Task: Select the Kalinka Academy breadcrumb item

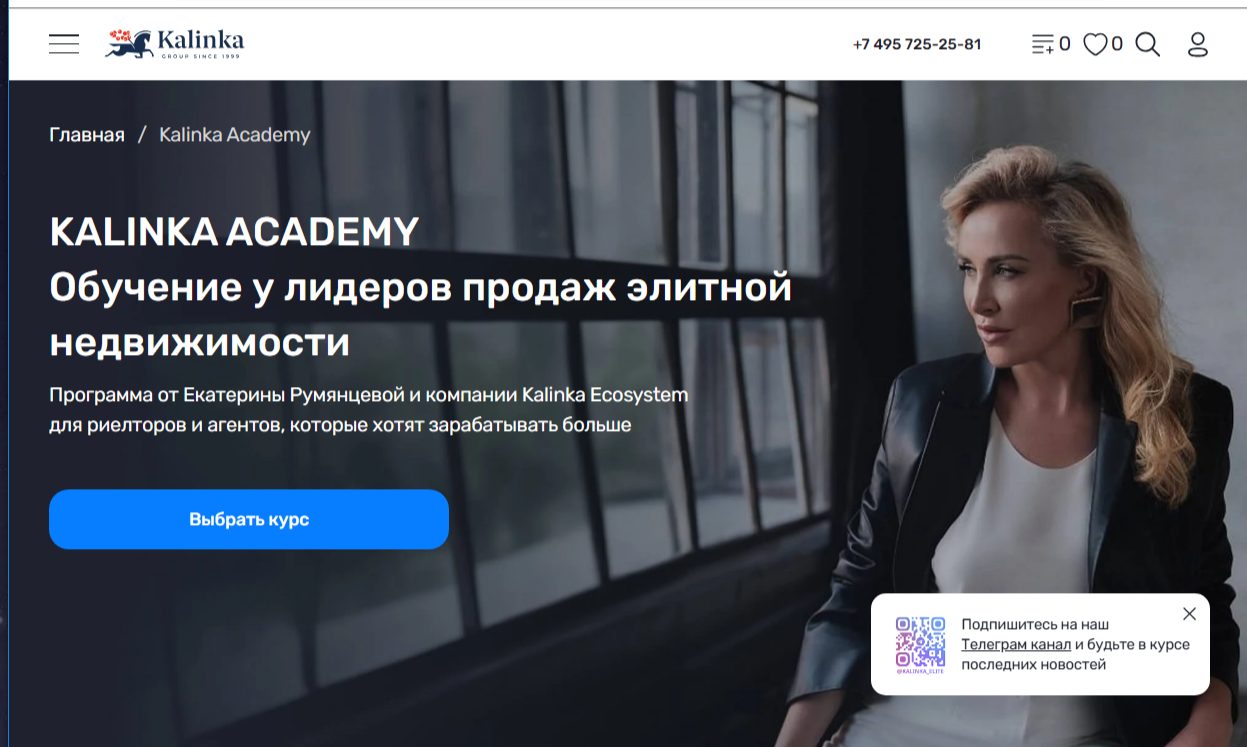Action: pos(235,135)
